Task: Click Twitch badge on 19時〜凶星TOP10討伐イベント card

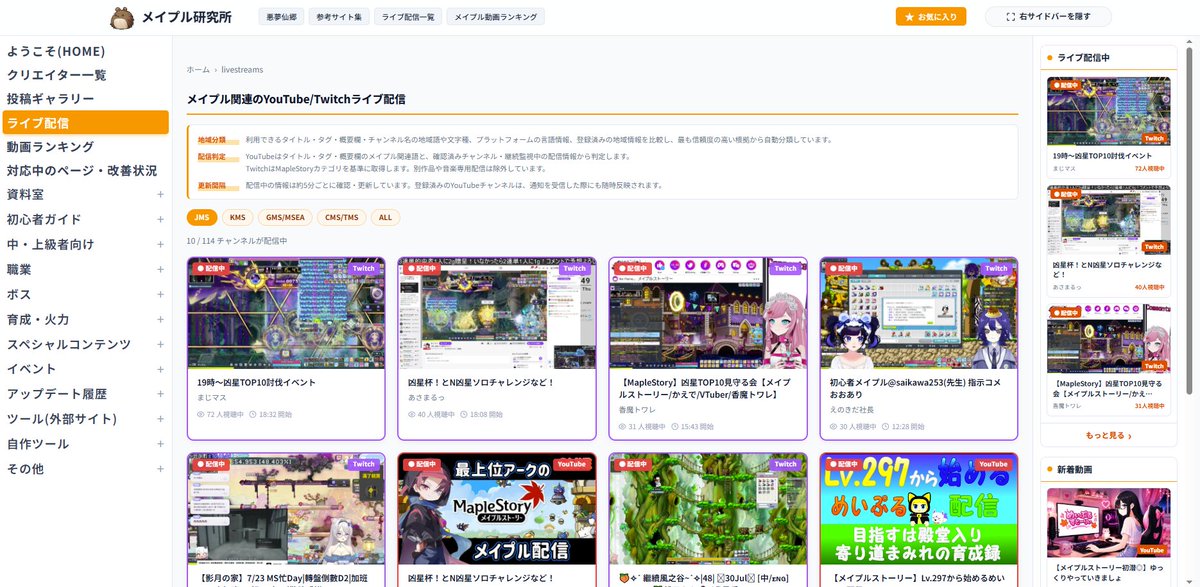Action: 363,268
